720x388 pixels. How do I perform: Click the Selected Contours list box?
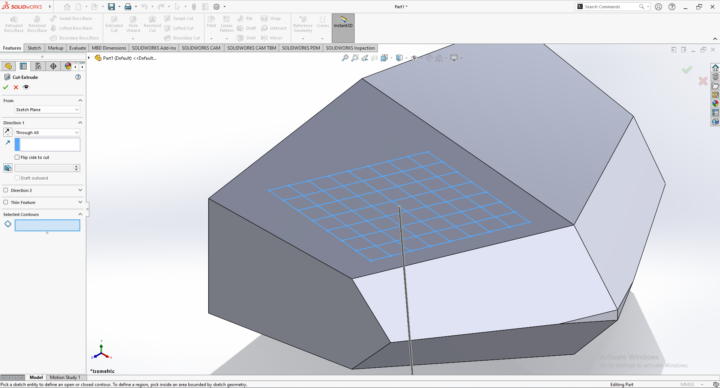47,225
